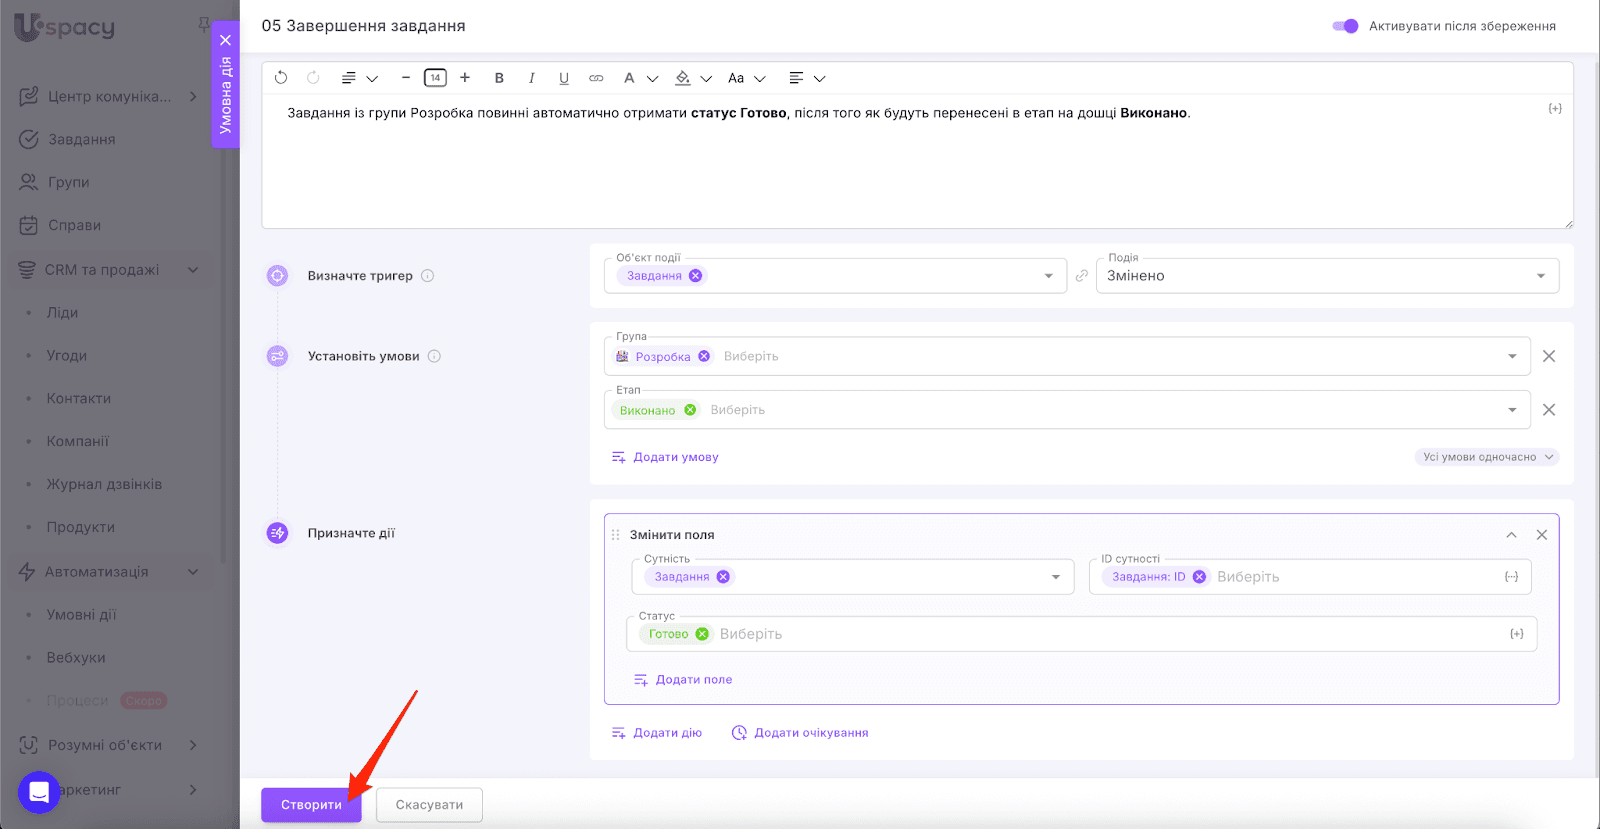Image resolution: width=1600 pixels, height=829 pixels.
Task: Increase font size with plus icon
Action: pyautogui.click(x=465, y=78)
